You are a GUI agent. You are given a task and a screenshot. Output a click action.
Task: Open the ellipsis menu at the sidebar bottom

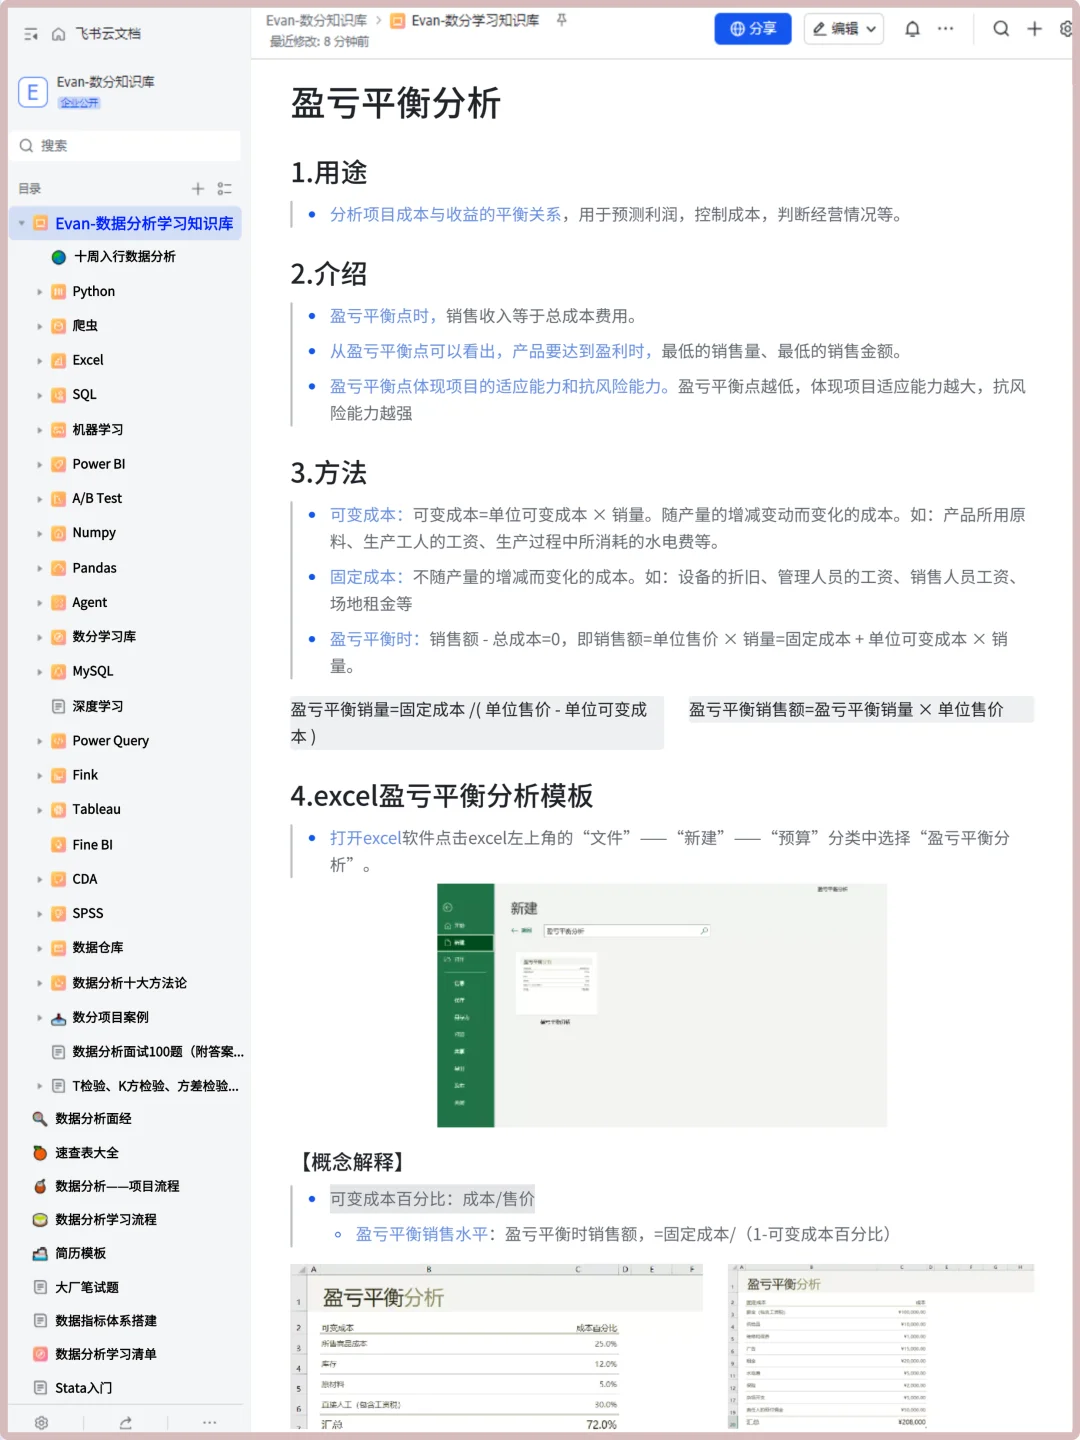coord(209,1422)
